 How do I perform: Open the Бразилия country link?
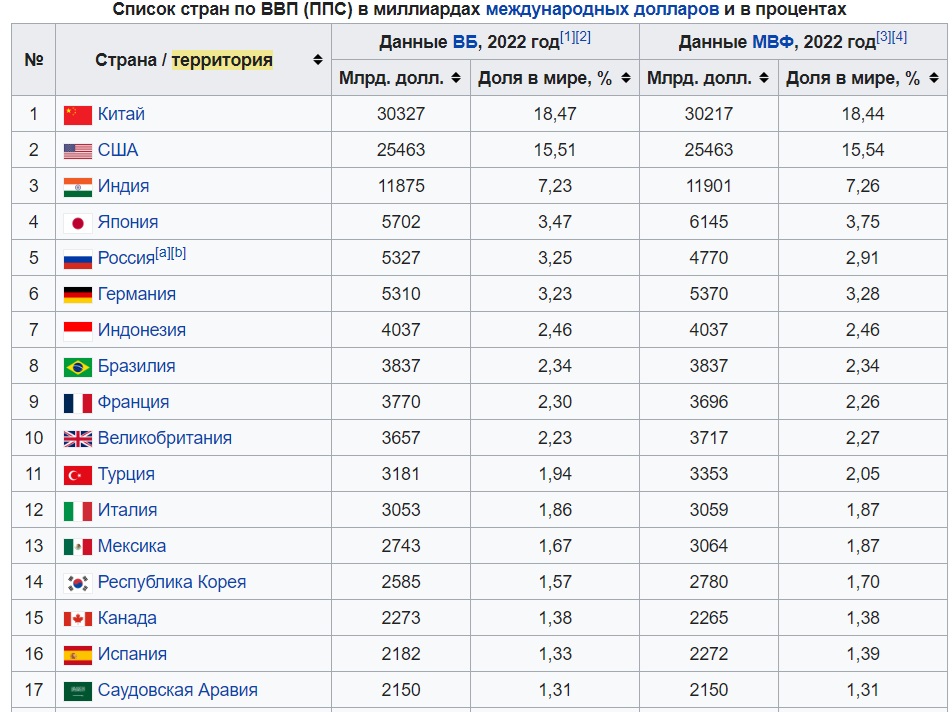point(137,366)
